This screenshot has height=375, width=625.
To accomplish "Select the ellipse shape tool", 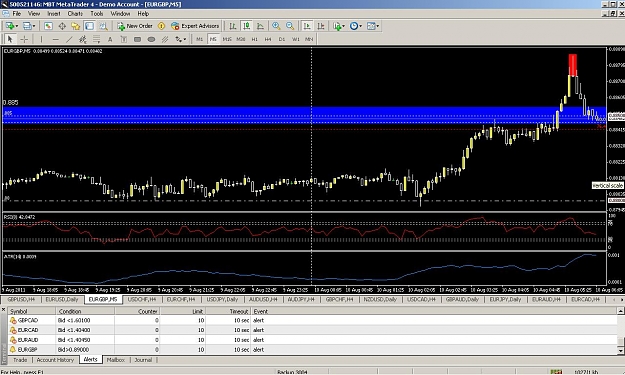I will [x=151, y=39].
